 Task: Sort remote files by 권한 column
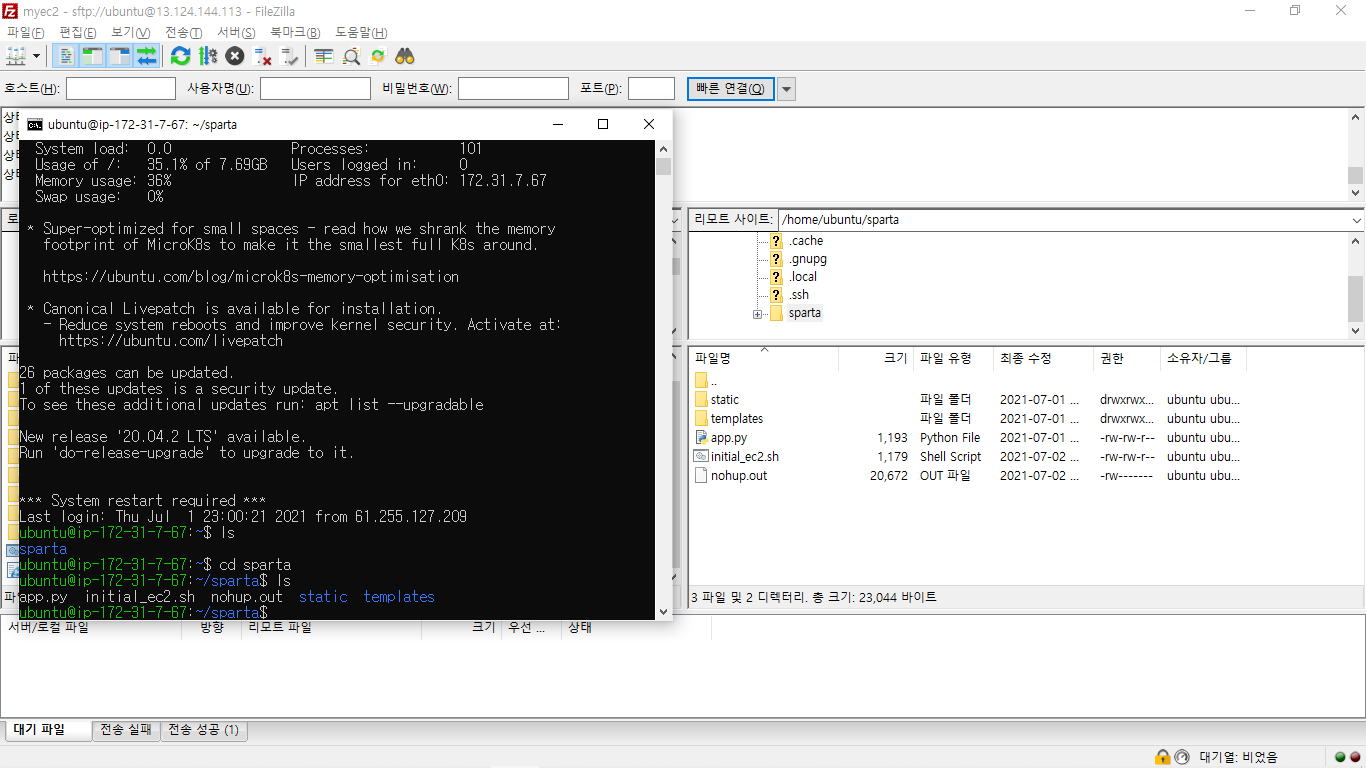point(1127,359)
